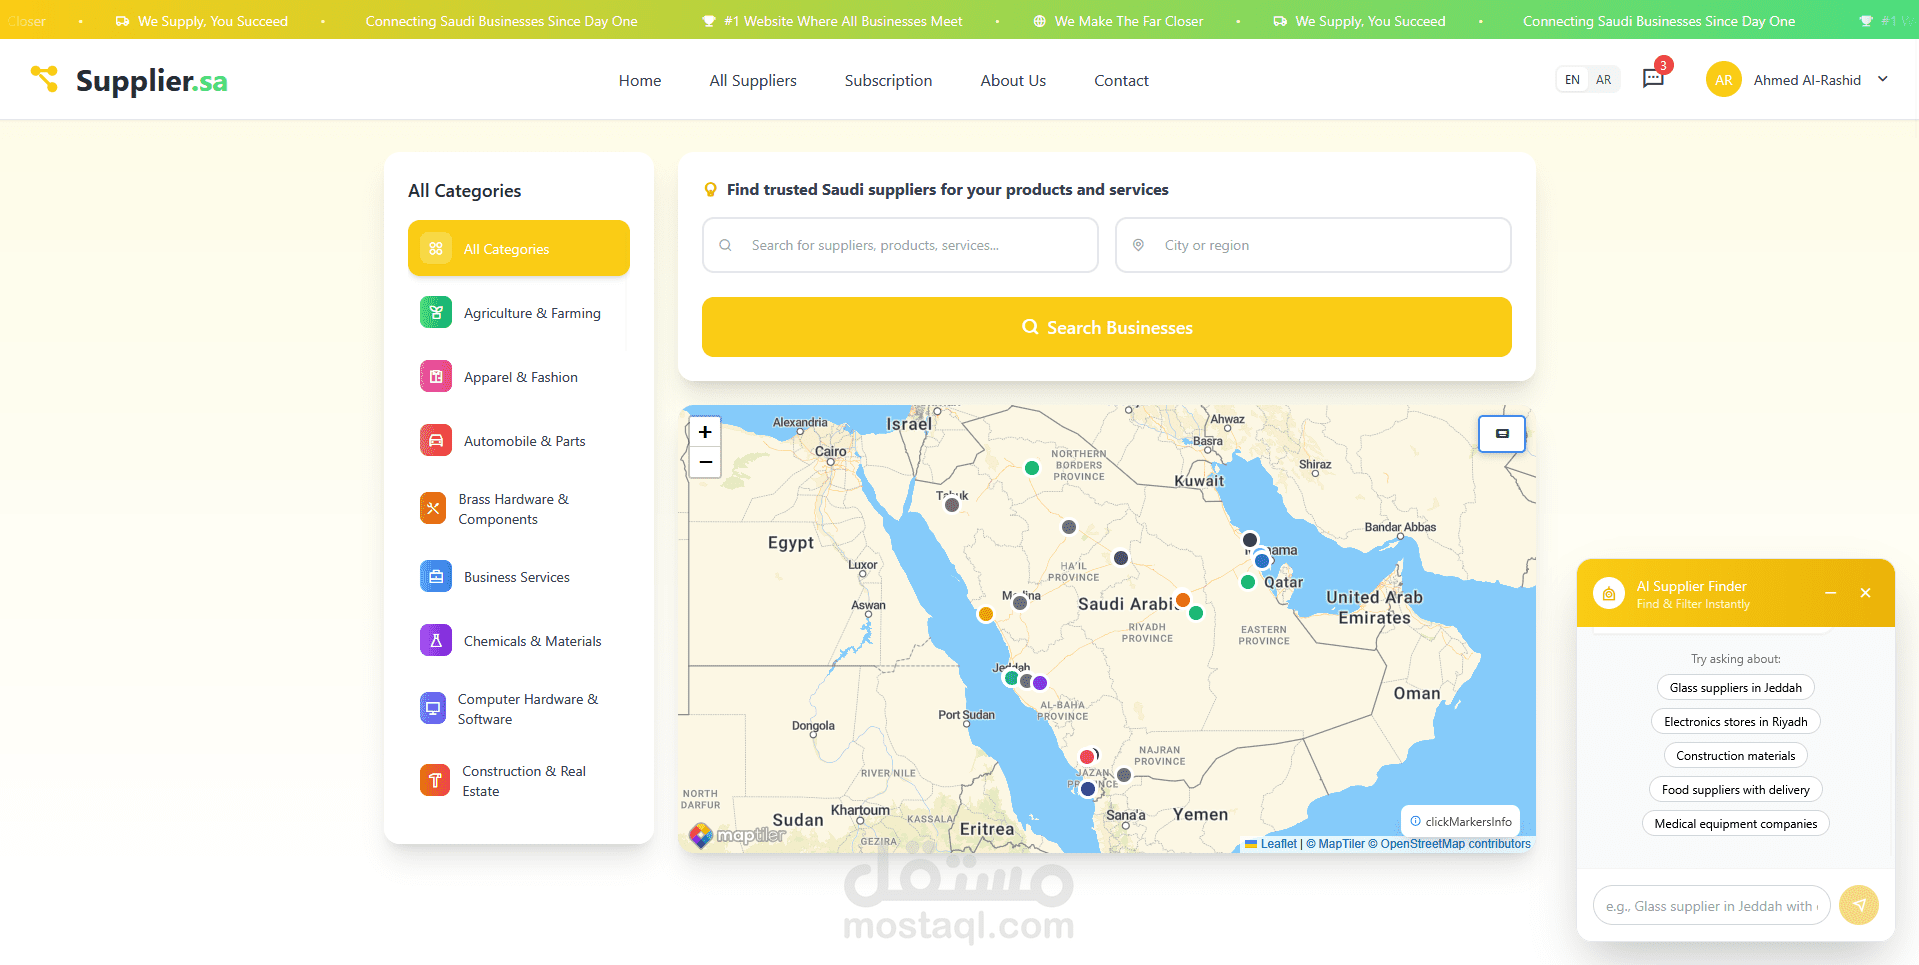Close the AI Supplier Finder panel
The image size is (1919, 965).
click(1866, 593)
